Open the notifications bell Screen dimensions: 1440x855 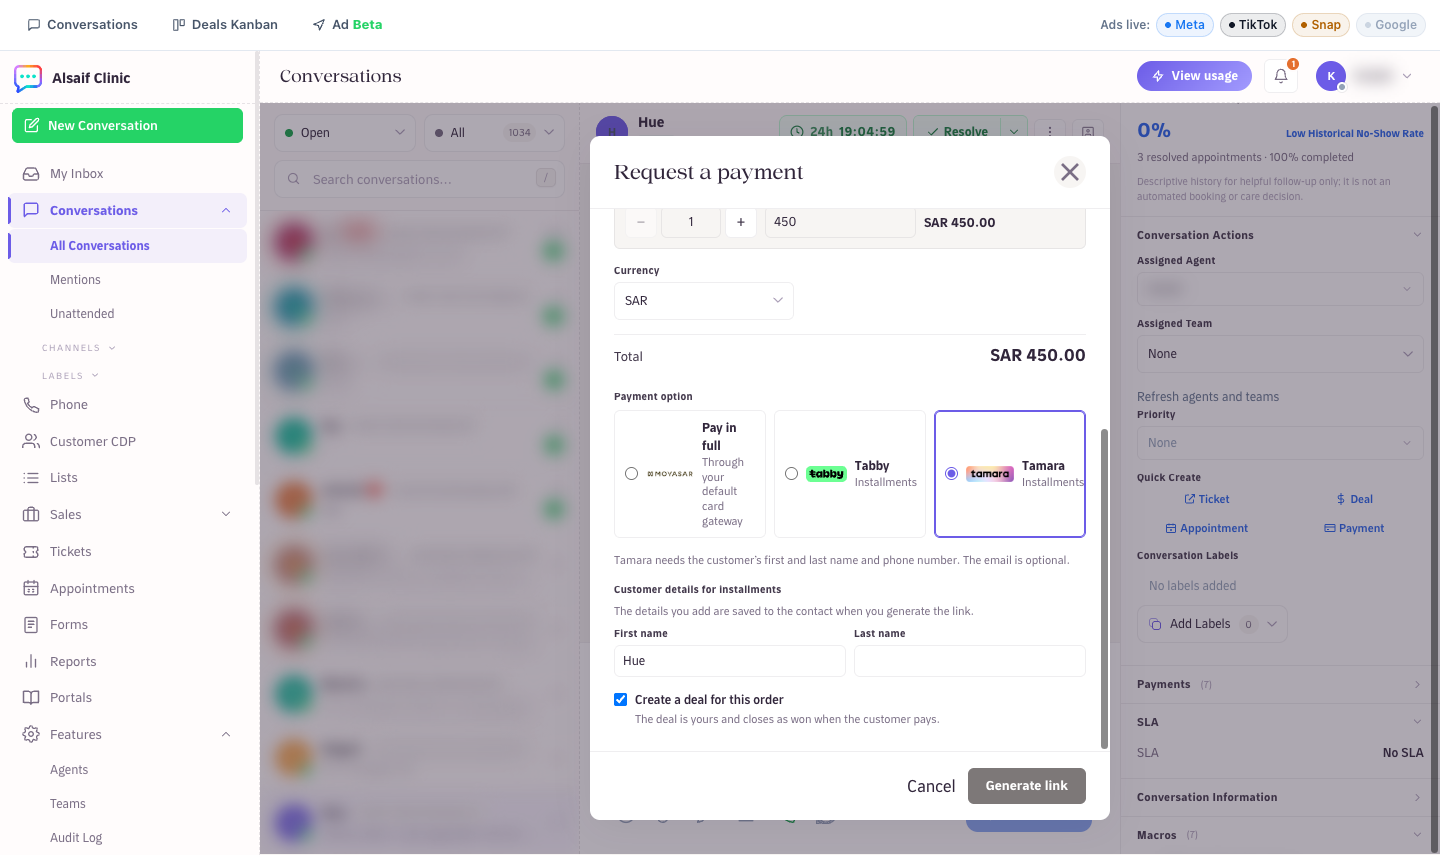coord(1281,76)
